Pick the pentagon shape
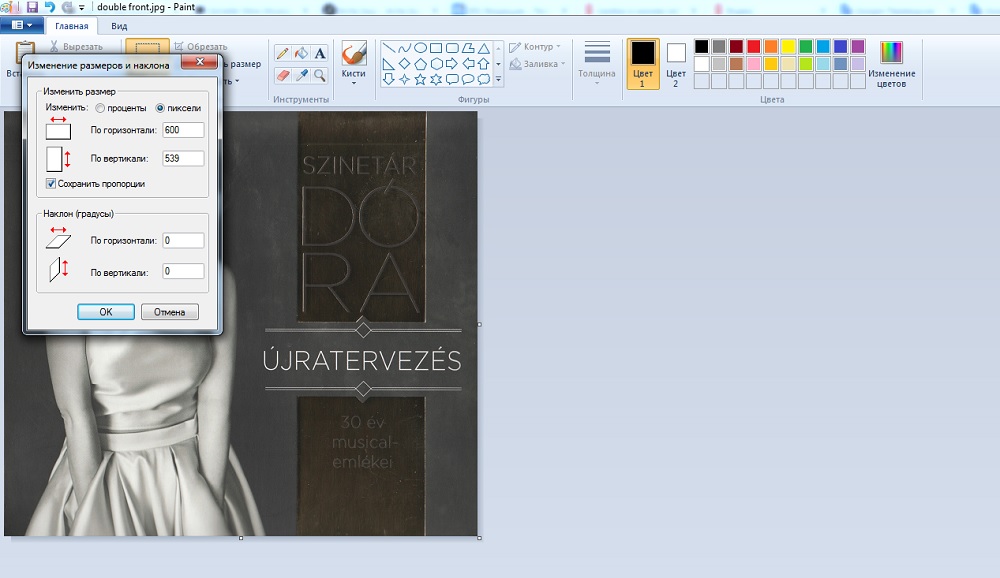This screenshot has height=578, width=1000. point(420,64)
